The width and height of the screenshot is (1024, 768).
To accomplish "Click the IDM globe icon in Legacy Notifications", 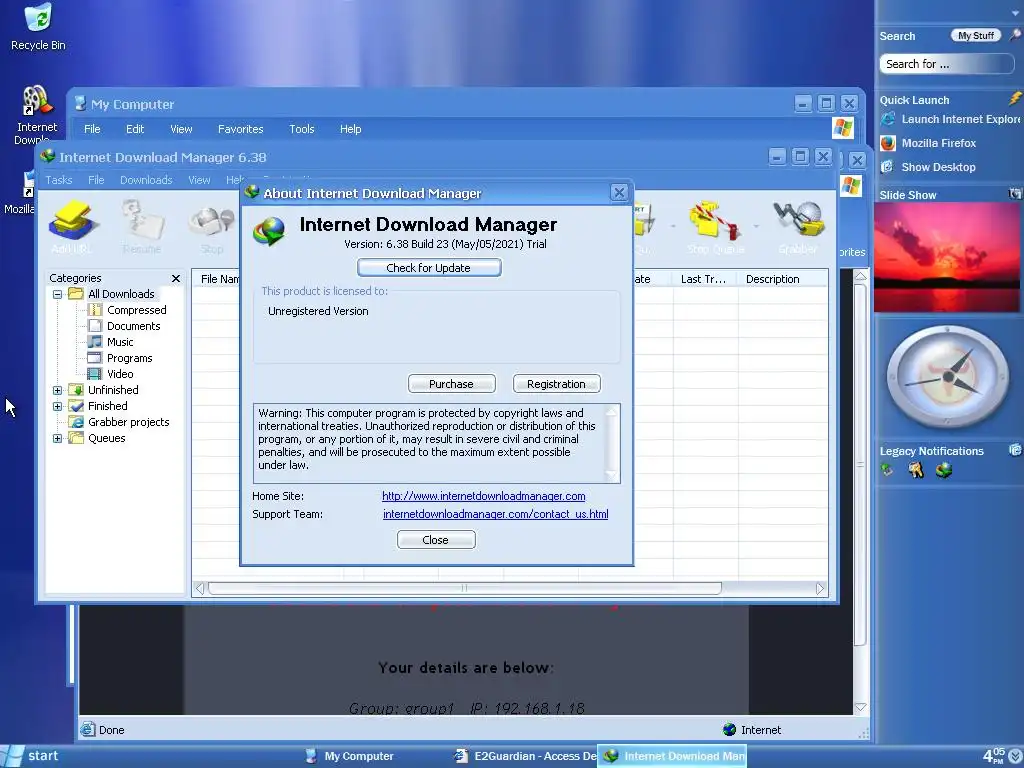I will coord(944,470).
